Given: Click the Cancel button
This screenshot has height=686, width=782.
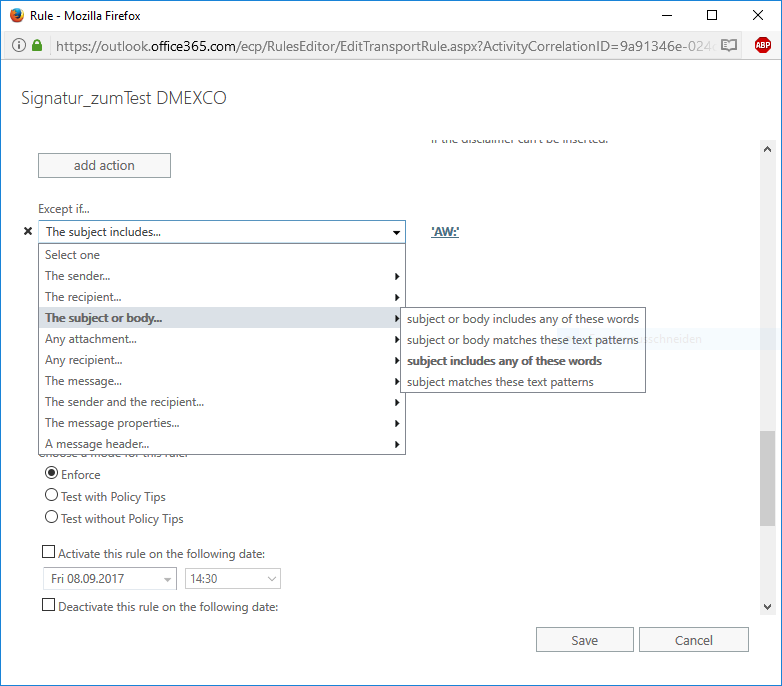Looking at the screenshot, I should click(694, 640).
